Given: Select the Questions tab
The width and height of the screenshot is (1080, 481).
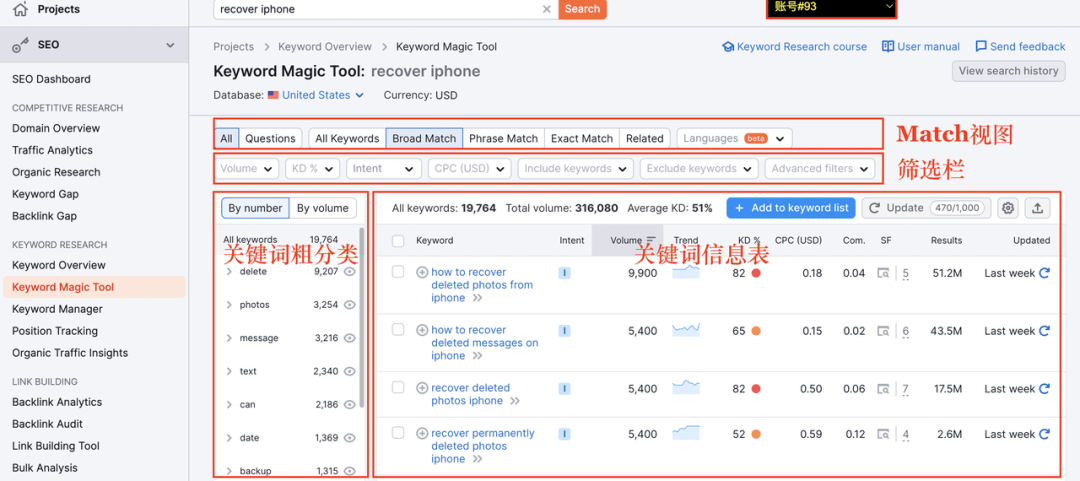Looking at the screenshot, I should (x=270, y=138).
